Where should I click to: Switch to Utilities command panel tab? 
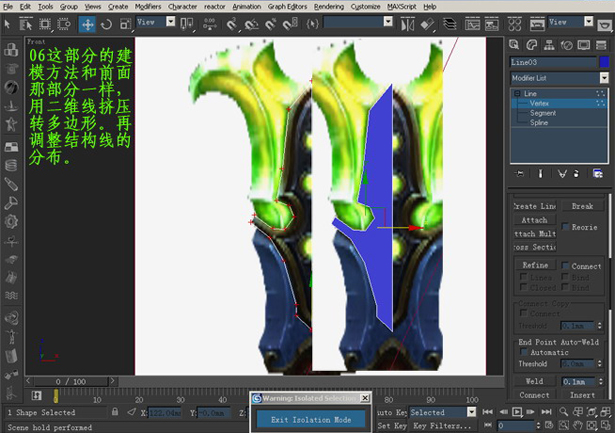point(601,45)
